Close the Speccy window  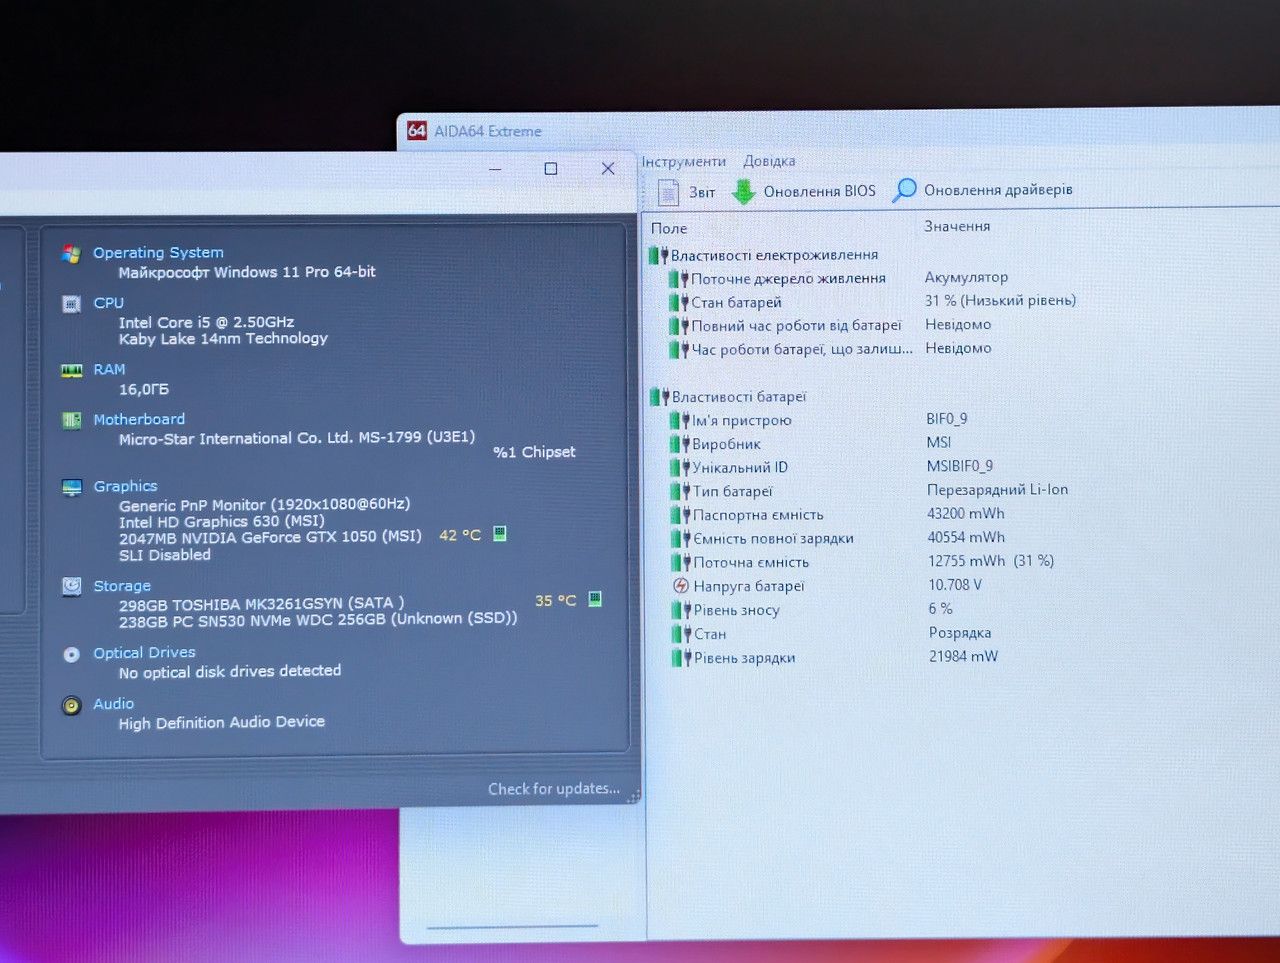[608, 169]
